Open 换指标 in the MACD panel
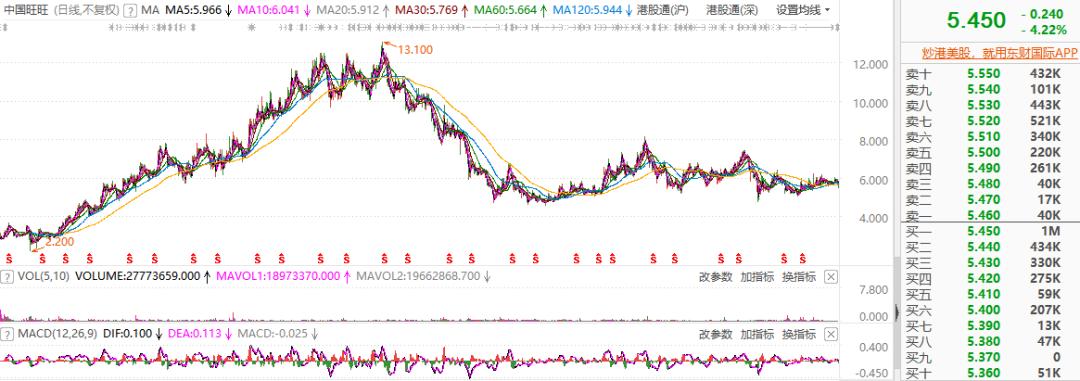 (x=799, y=334)
